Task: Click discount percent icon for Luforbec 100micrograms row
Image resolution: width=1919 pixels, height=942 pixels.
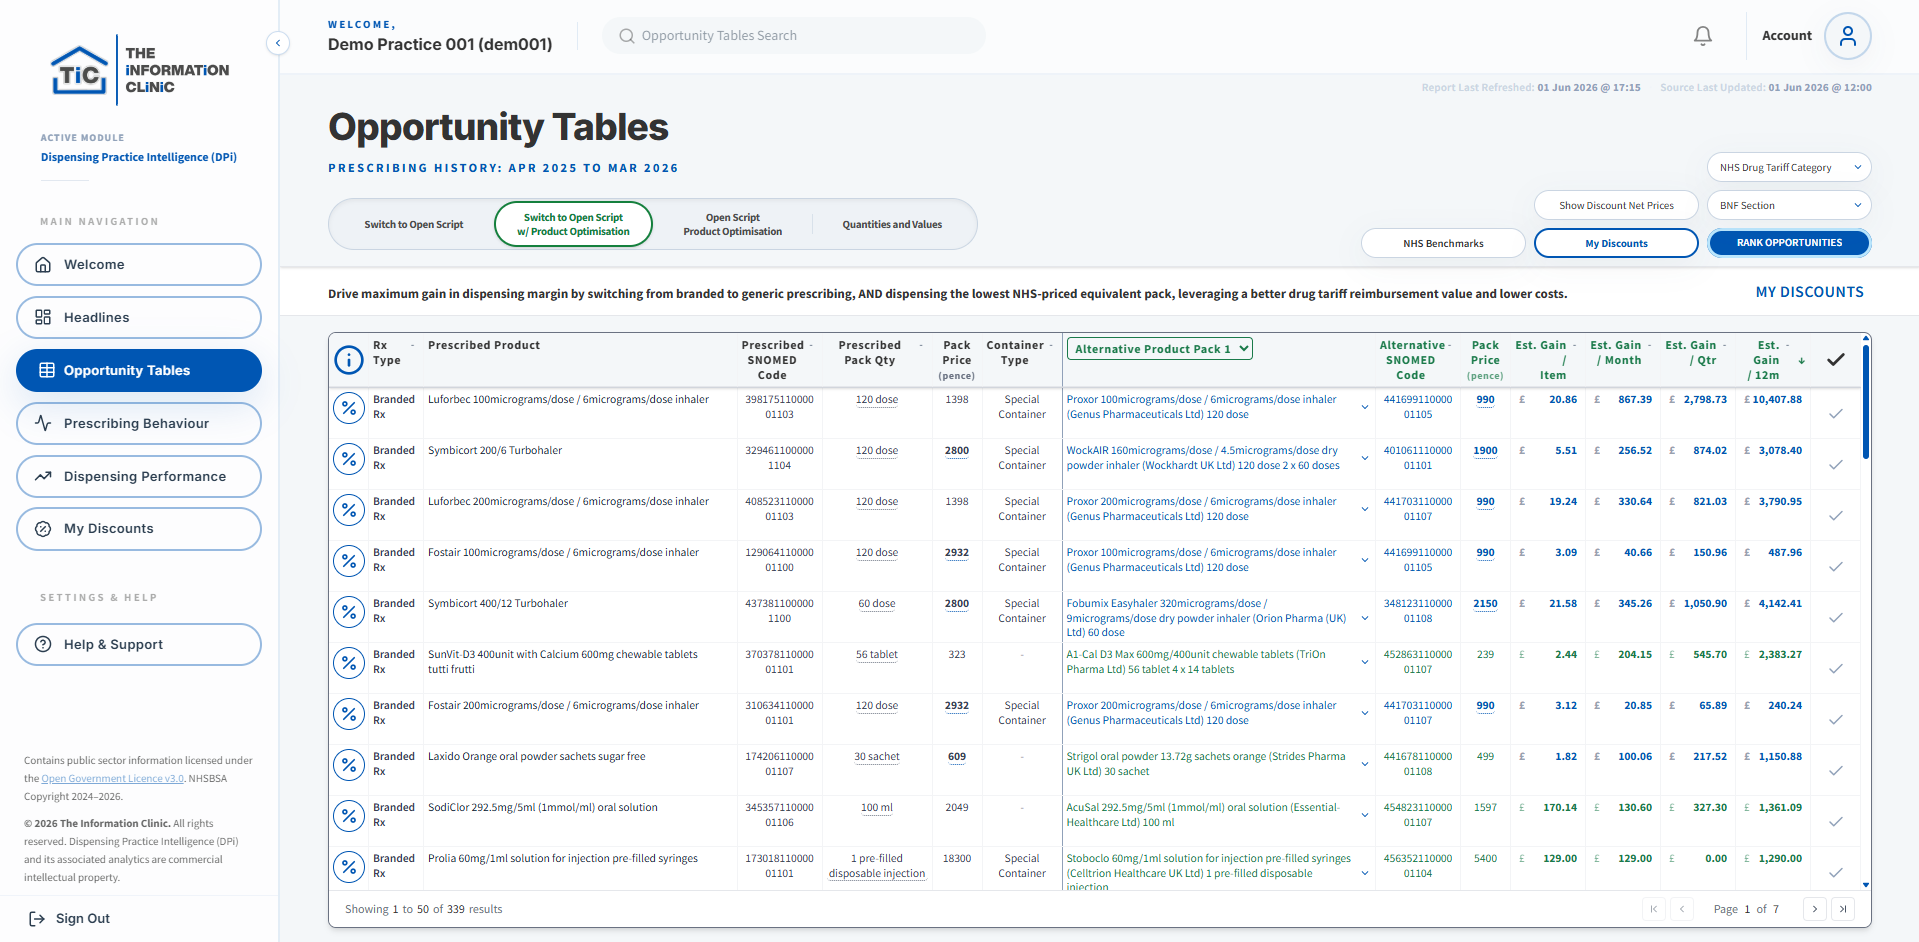Action: click(349, 408)
